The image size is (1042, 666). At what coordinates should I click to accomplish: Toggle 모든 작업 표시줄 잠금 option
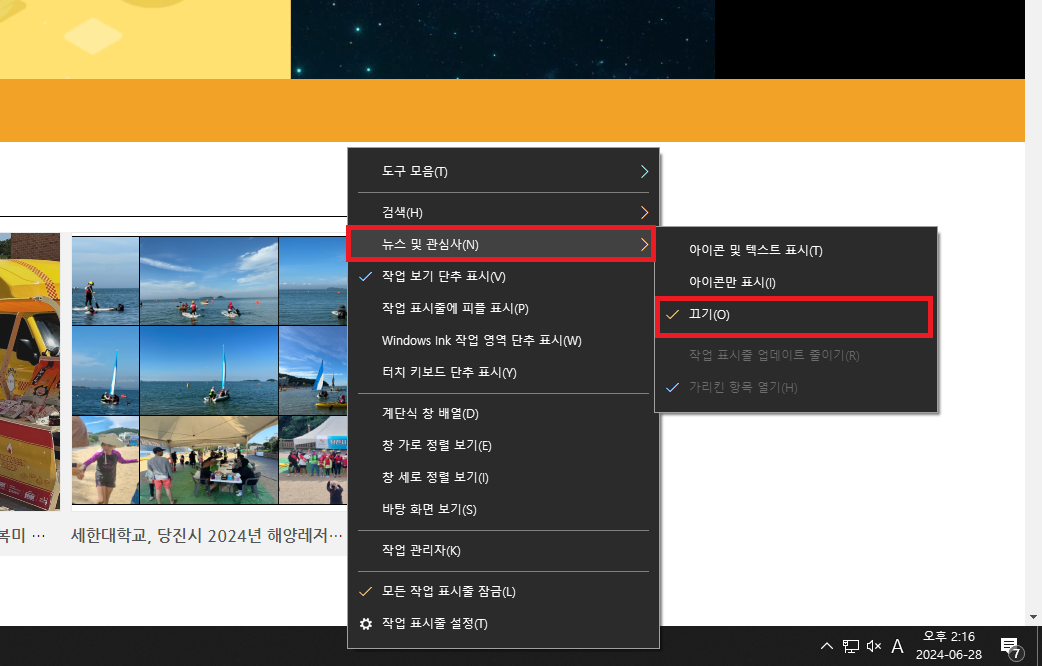[449, 591]
